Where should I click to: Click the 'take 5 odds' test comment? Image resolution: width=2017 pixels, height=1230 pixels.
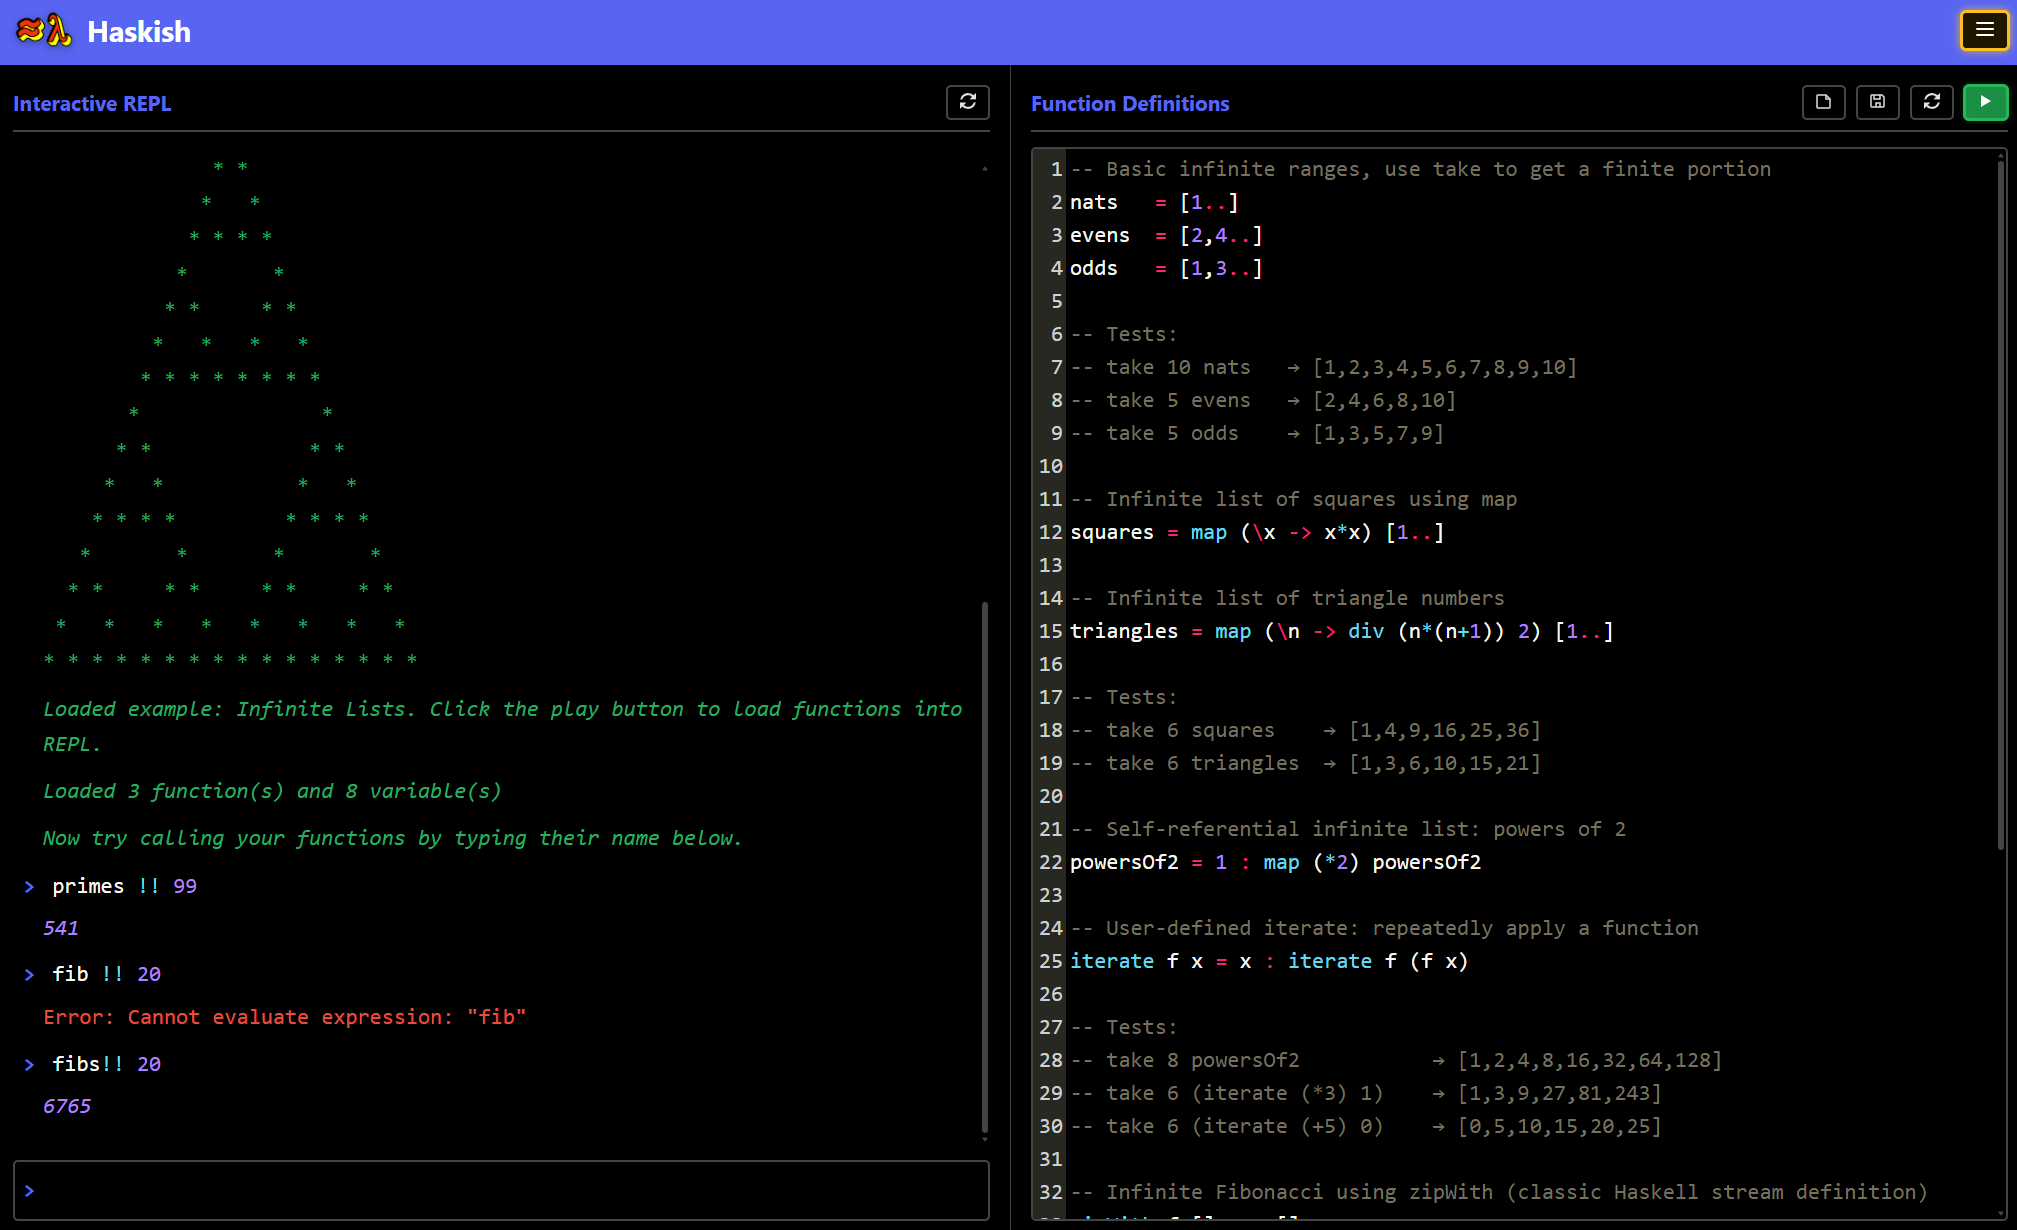pos(1257,433)
